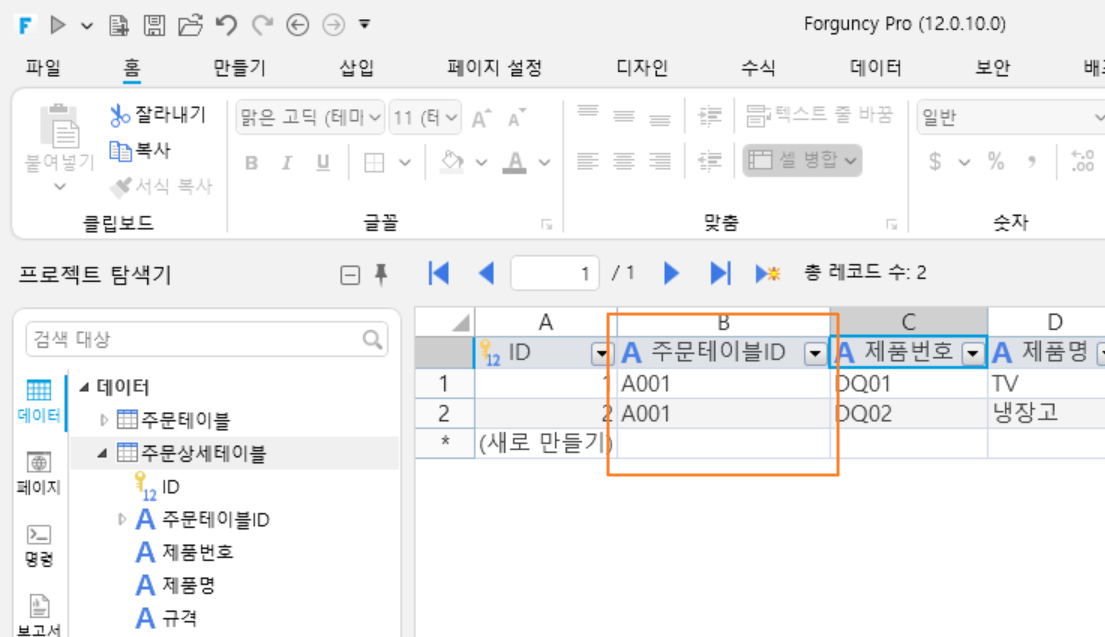Run the application with the play icon
The width and height of the screenshot is (1105, 637).
58,25
